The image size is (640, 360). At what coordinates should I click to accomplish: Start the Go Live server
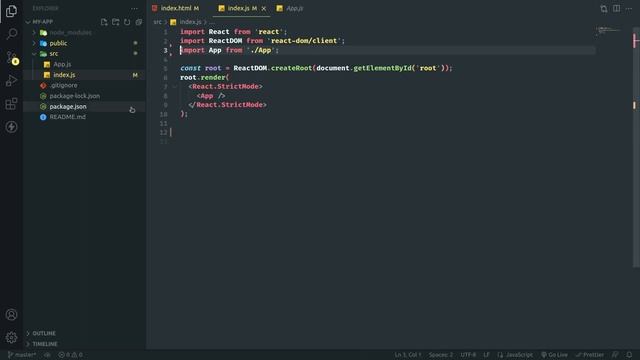coord(554,355)
